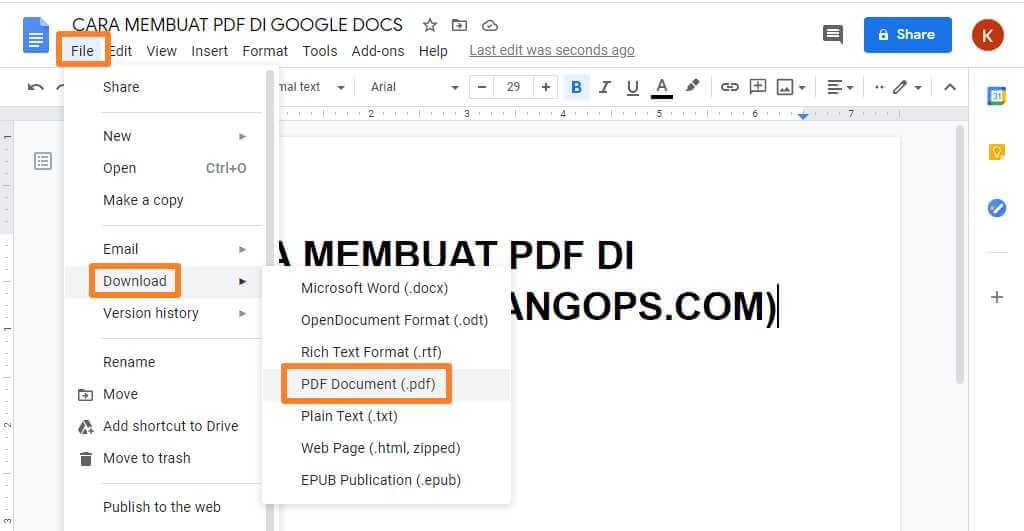Open the View menu
Image resolution: width=1024 pixels, height=531 pixels.
161,51
